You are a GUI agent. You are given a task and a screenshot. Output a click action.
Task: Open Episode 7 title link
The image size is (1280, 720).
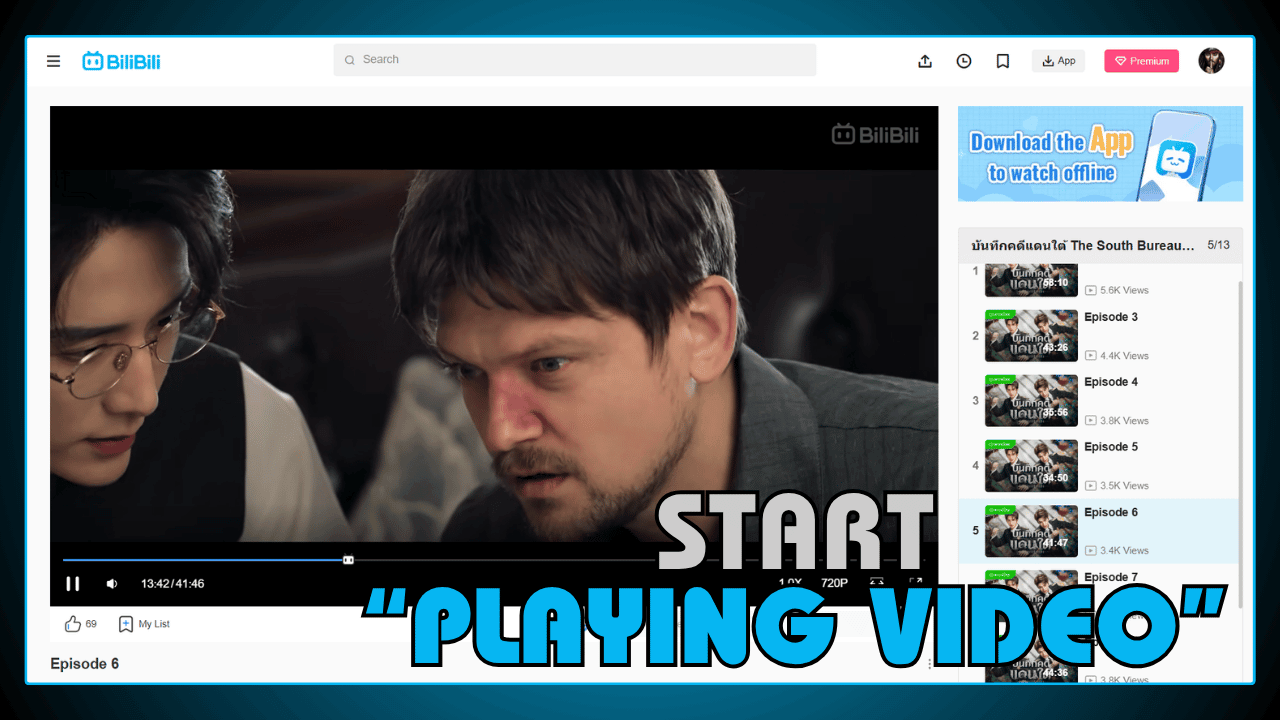coord(1111,577)
